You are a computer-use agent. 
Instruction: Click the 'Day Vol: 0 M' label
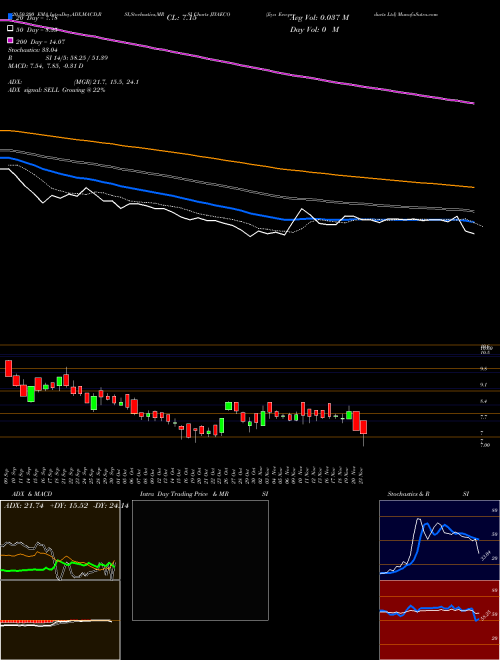(314, 29)
